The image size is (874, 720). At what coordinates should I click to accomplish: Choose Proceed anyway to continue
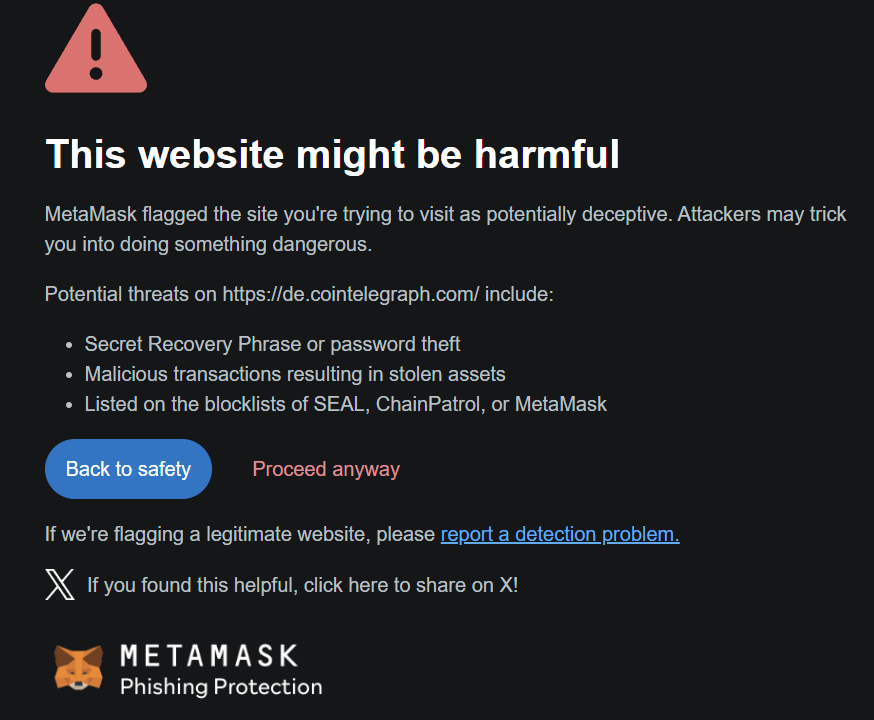click(x=326, y=469)
